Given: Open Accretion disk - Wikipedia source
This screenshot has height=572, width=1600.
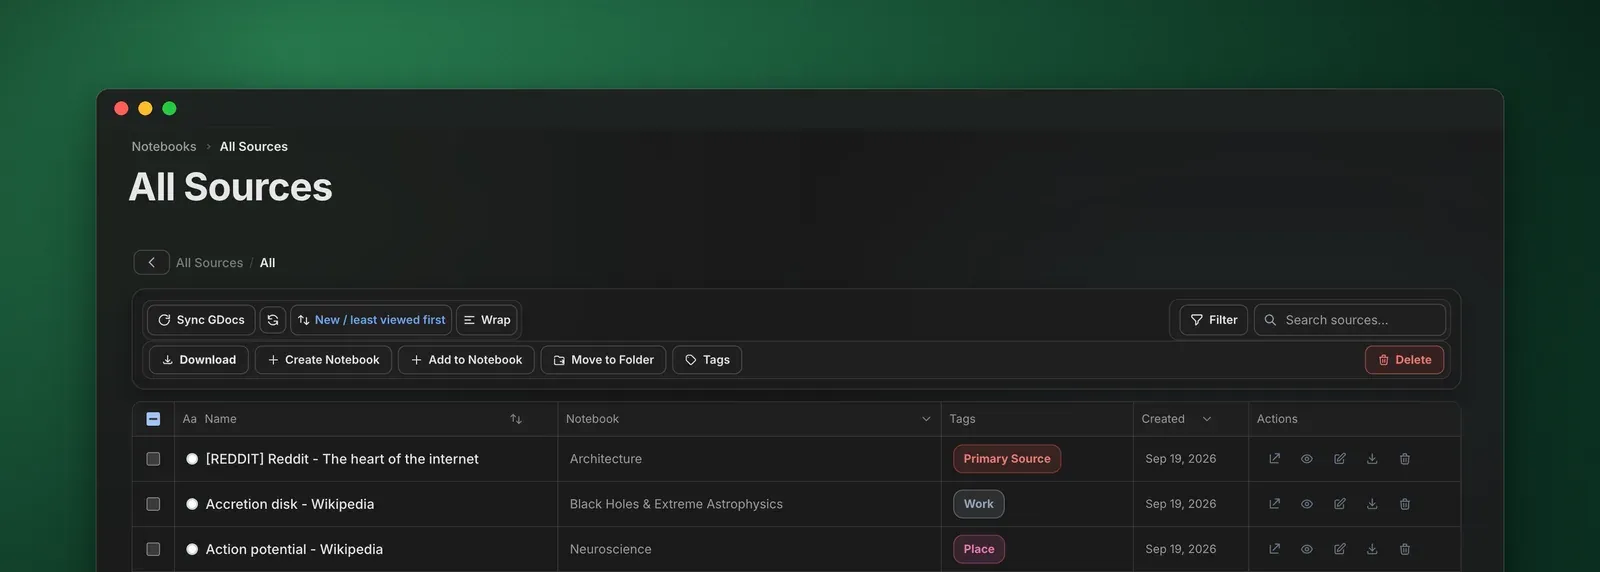Looking at the screenshot, I should pos(290,504).
